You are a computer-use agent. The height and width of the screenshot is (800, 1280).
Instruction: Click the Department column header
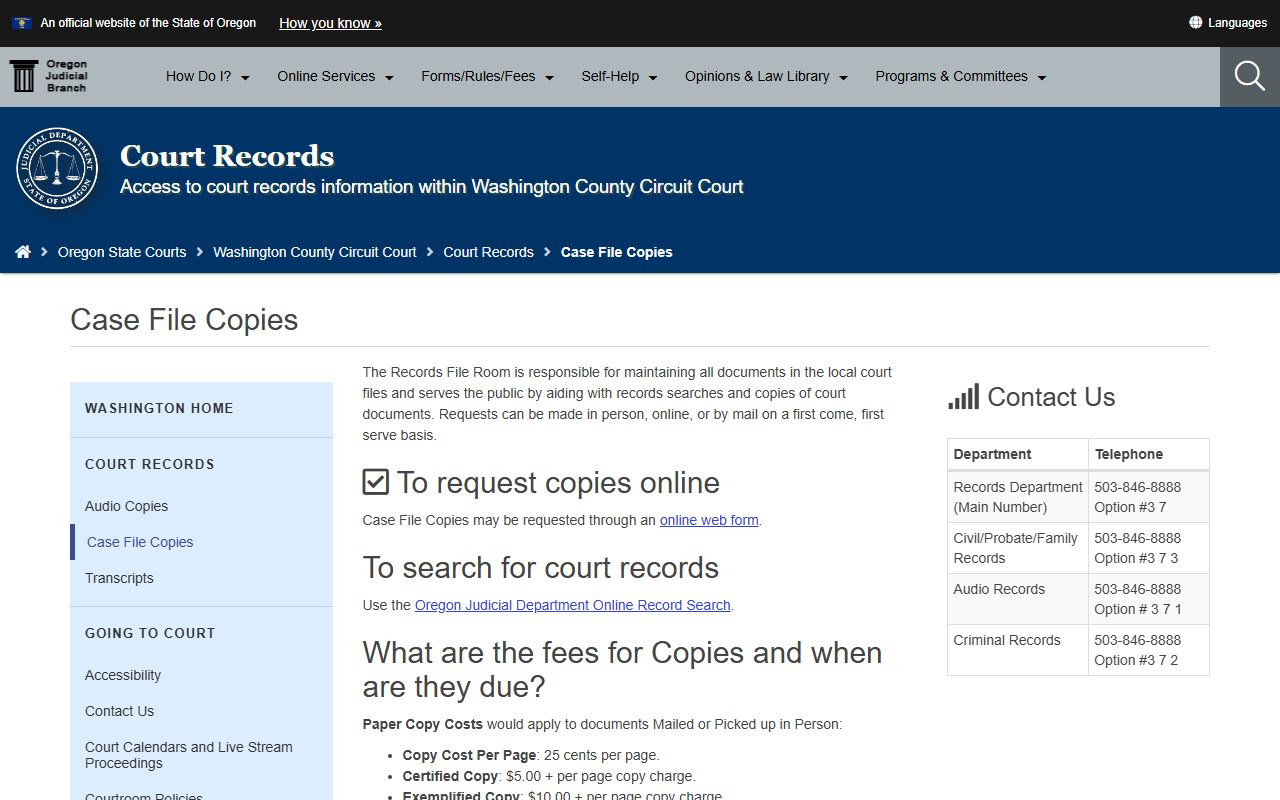[1018, 454]
